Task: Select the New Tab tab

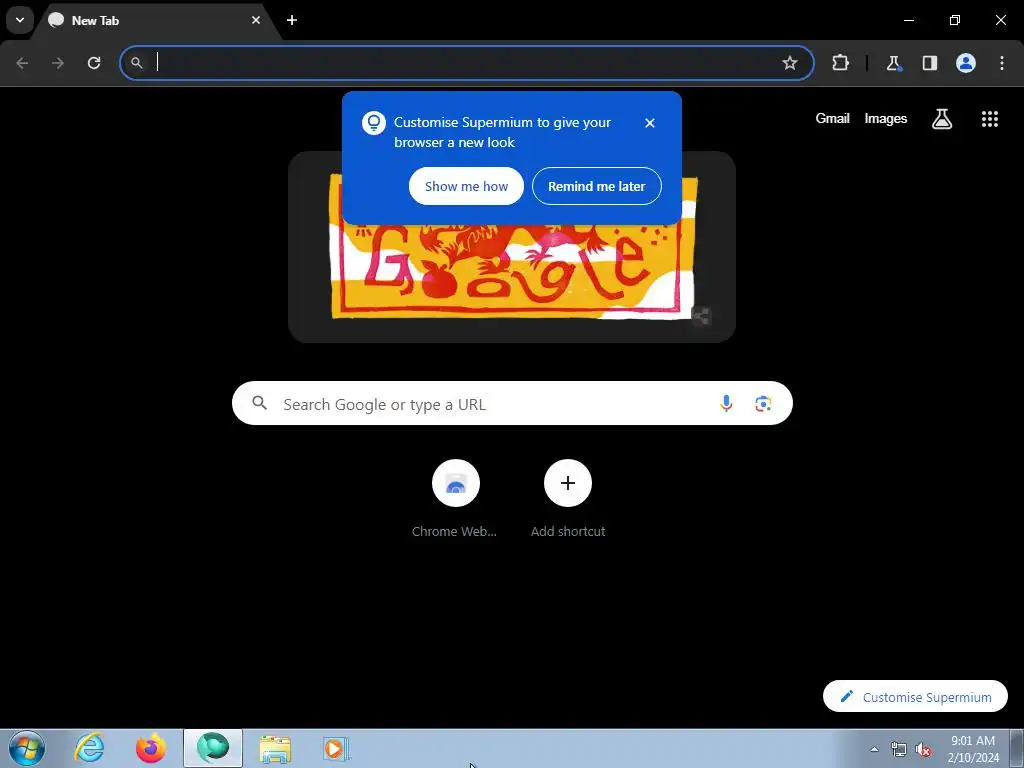Action: tap(155, 20)
